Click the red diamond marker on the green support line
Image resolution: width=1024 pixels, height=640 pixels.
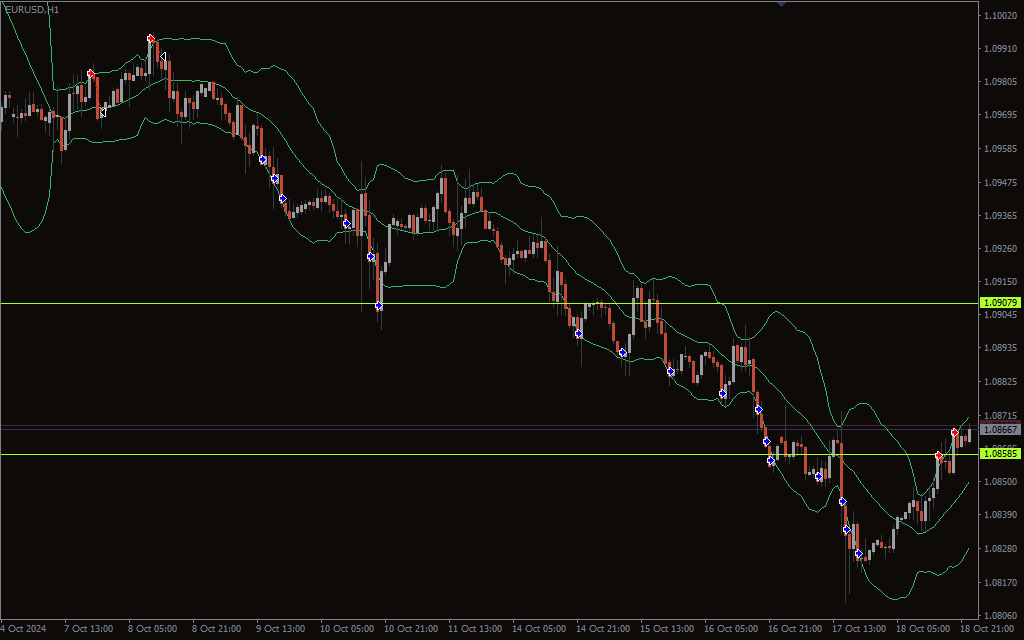pos(939,455)
